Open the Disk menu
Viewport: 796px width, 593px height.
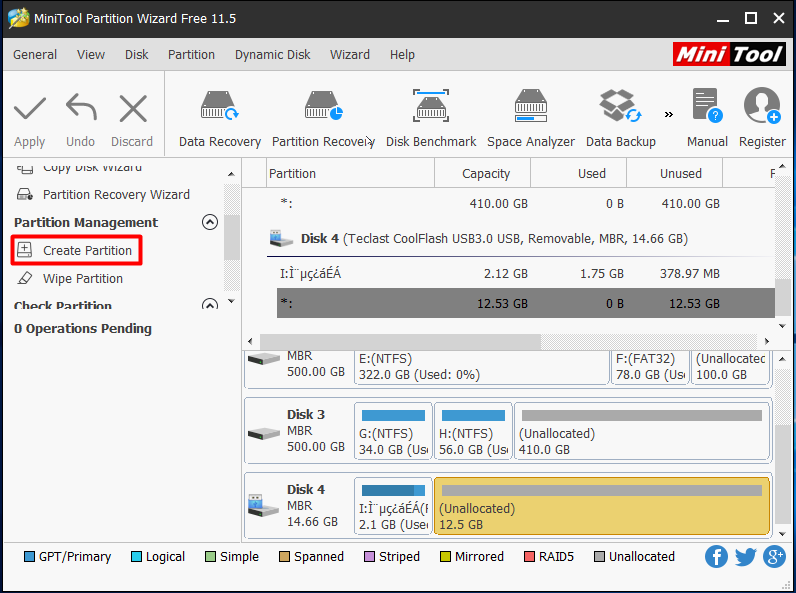[x=137, y=54]
